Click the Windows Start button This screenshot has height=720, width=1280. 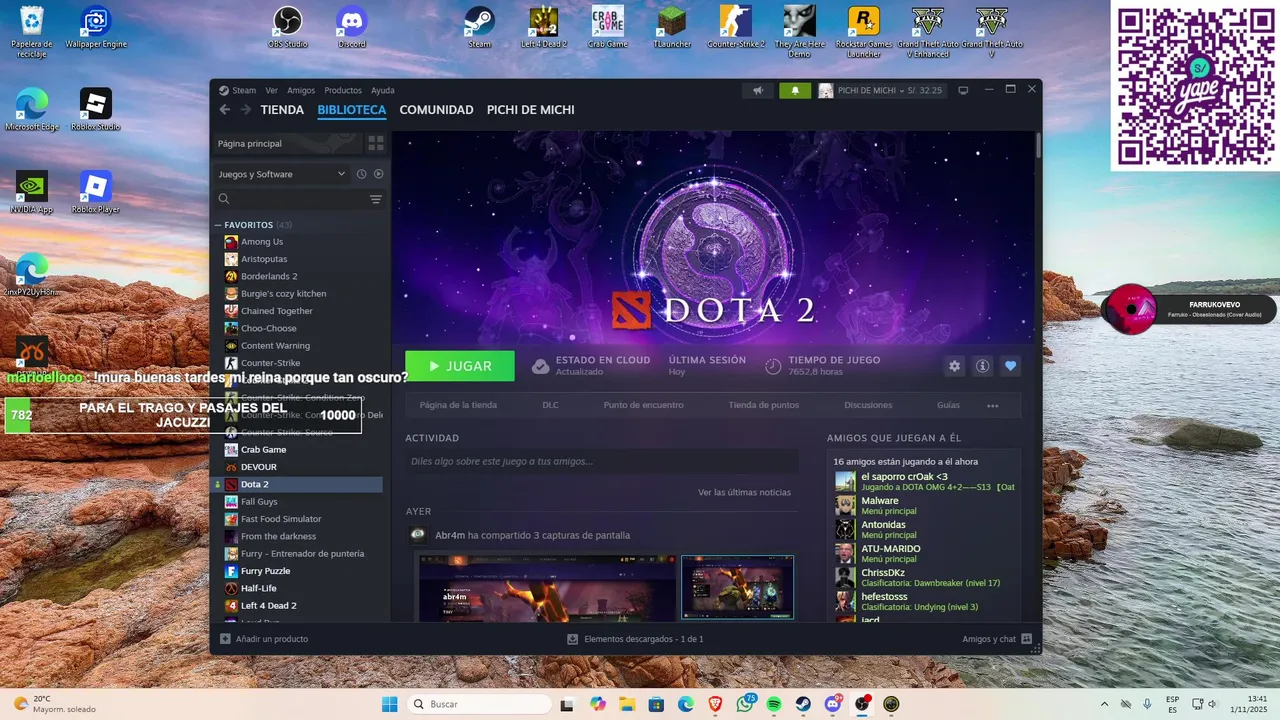(x=390, y=704)
